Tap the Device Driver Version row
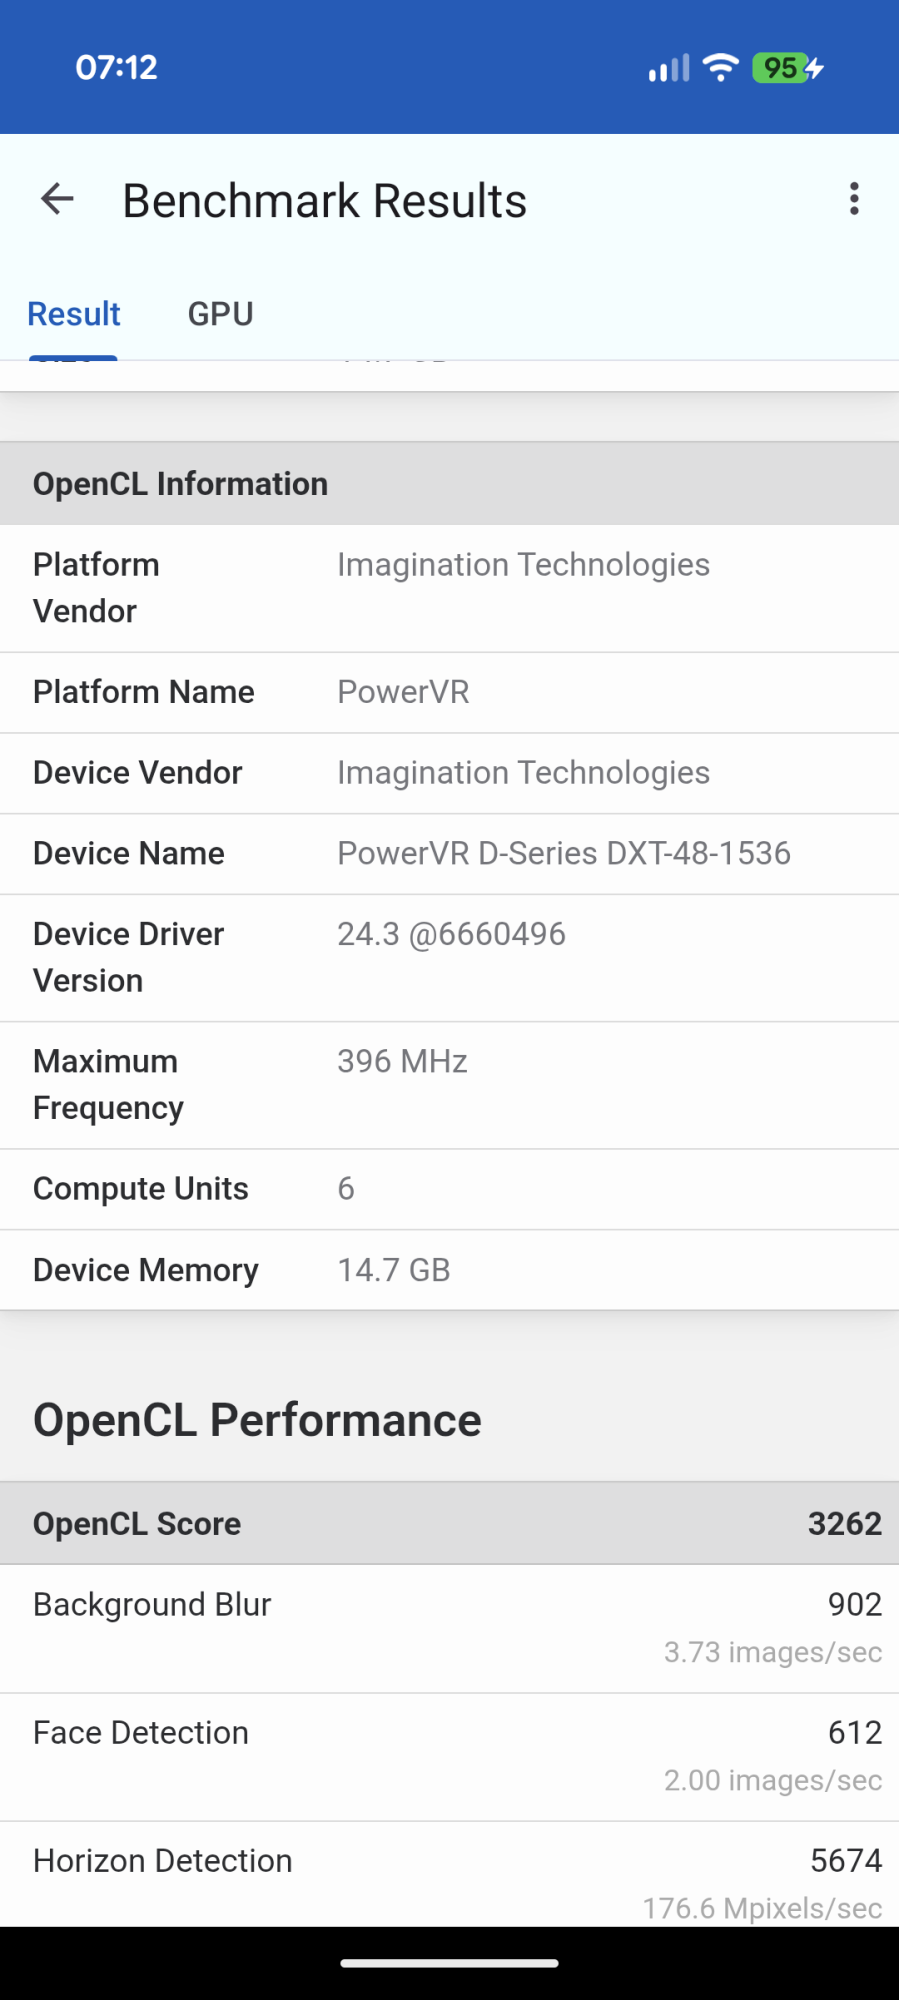Viewport: 899px width, 2000px height. pos(449,957)
